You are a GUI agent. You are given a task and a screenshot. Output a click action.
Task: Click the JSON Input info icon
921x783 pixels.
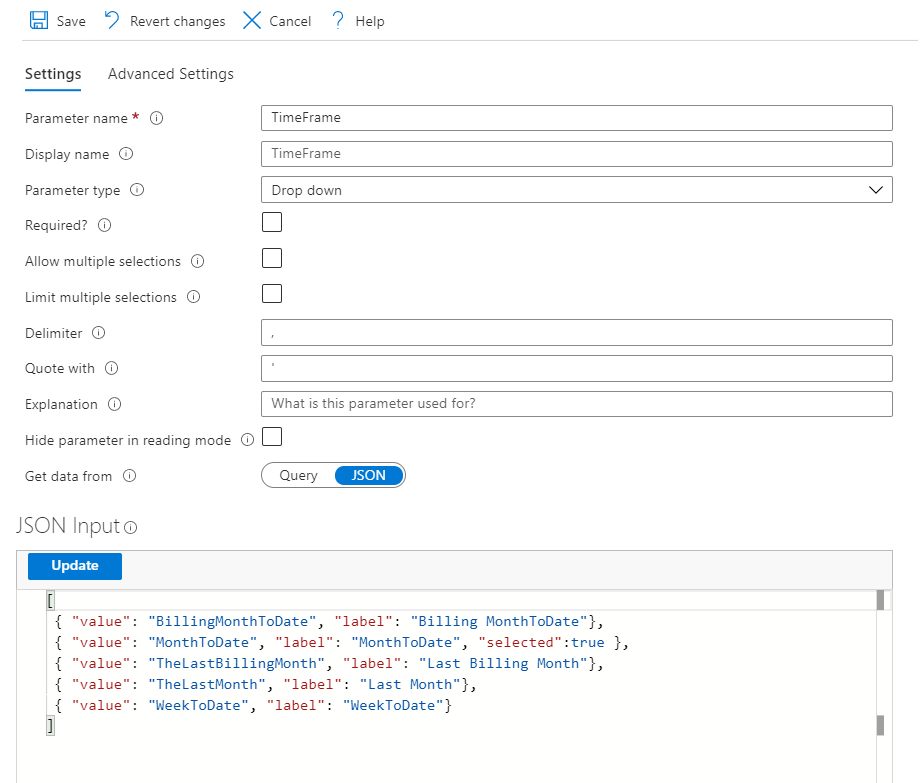(x=131, y=527)
